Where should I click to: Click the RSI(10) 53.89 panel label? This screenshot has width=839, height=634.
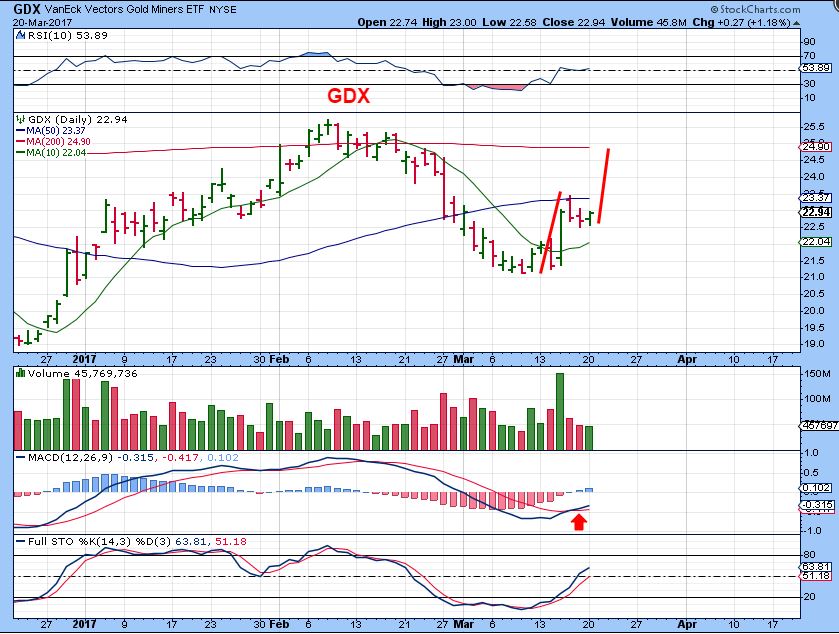click(67, 35)
